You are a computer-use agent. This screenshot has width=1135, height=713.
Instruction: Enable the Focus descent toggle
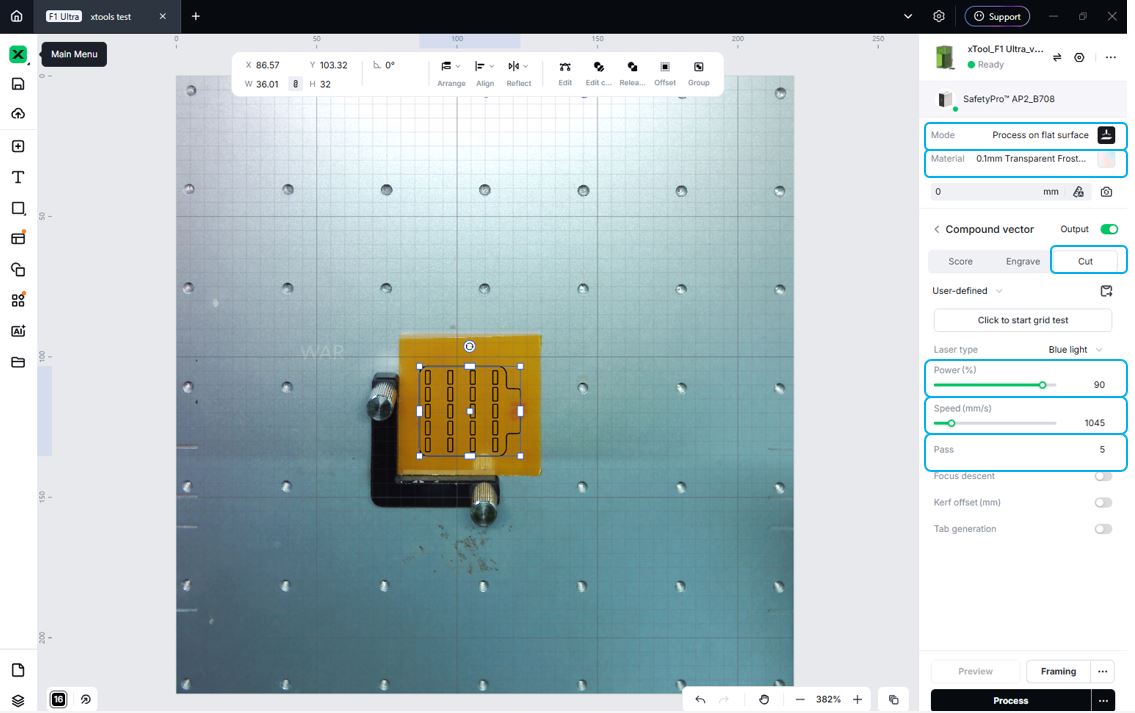pyautogui.click(x=1103, y=476)
